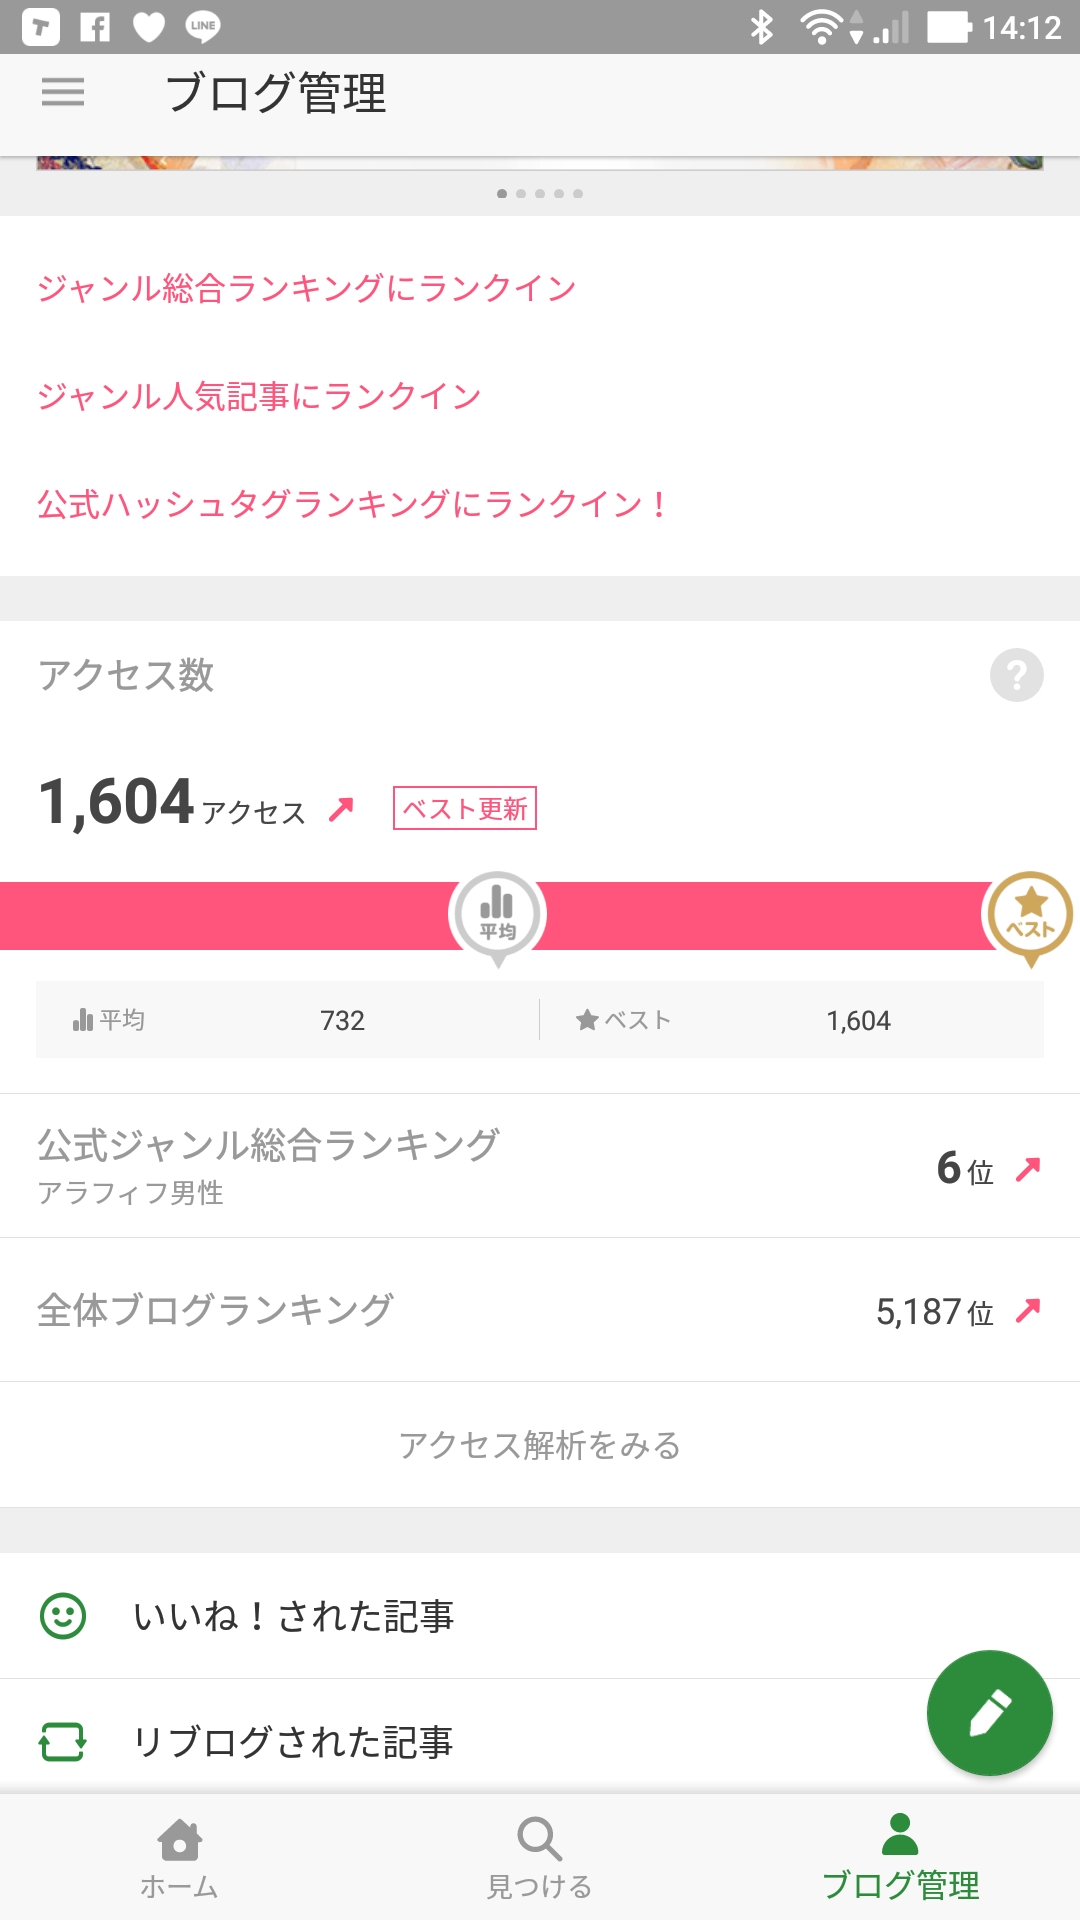This screenshot has height=1920, width=1080.
Task: Tap the green pencil write-post button
Action: (989, 1713)
